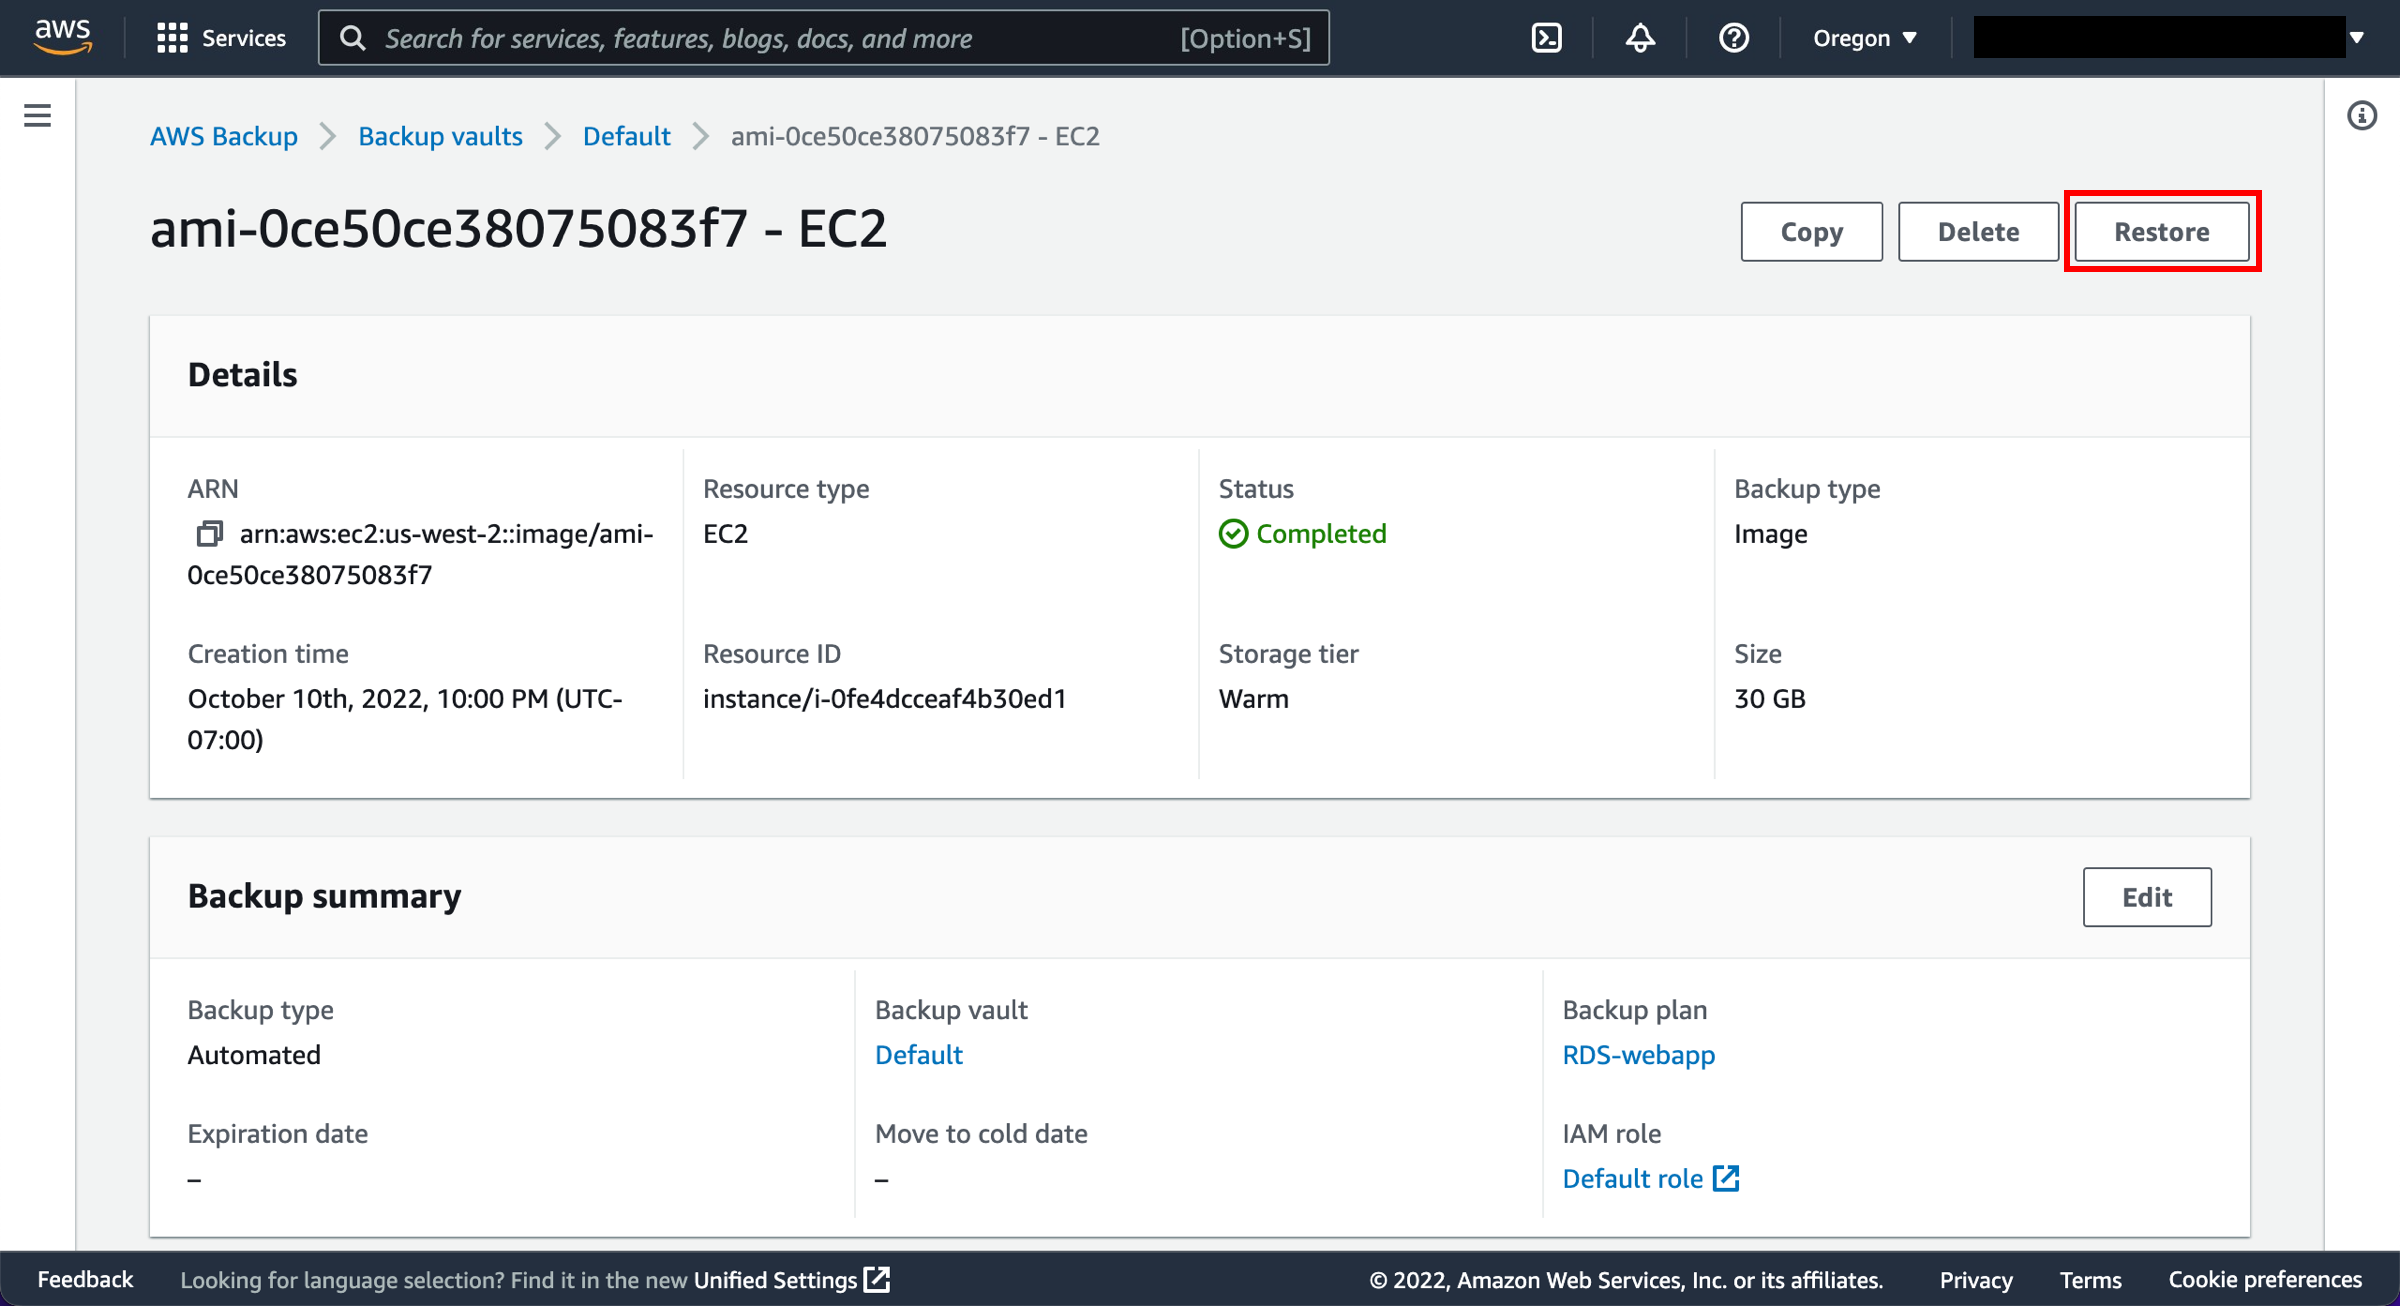Screen dimensions: 2400x1306
Task: Toggle the hamburger side navigation
Action: coord(37,116)
